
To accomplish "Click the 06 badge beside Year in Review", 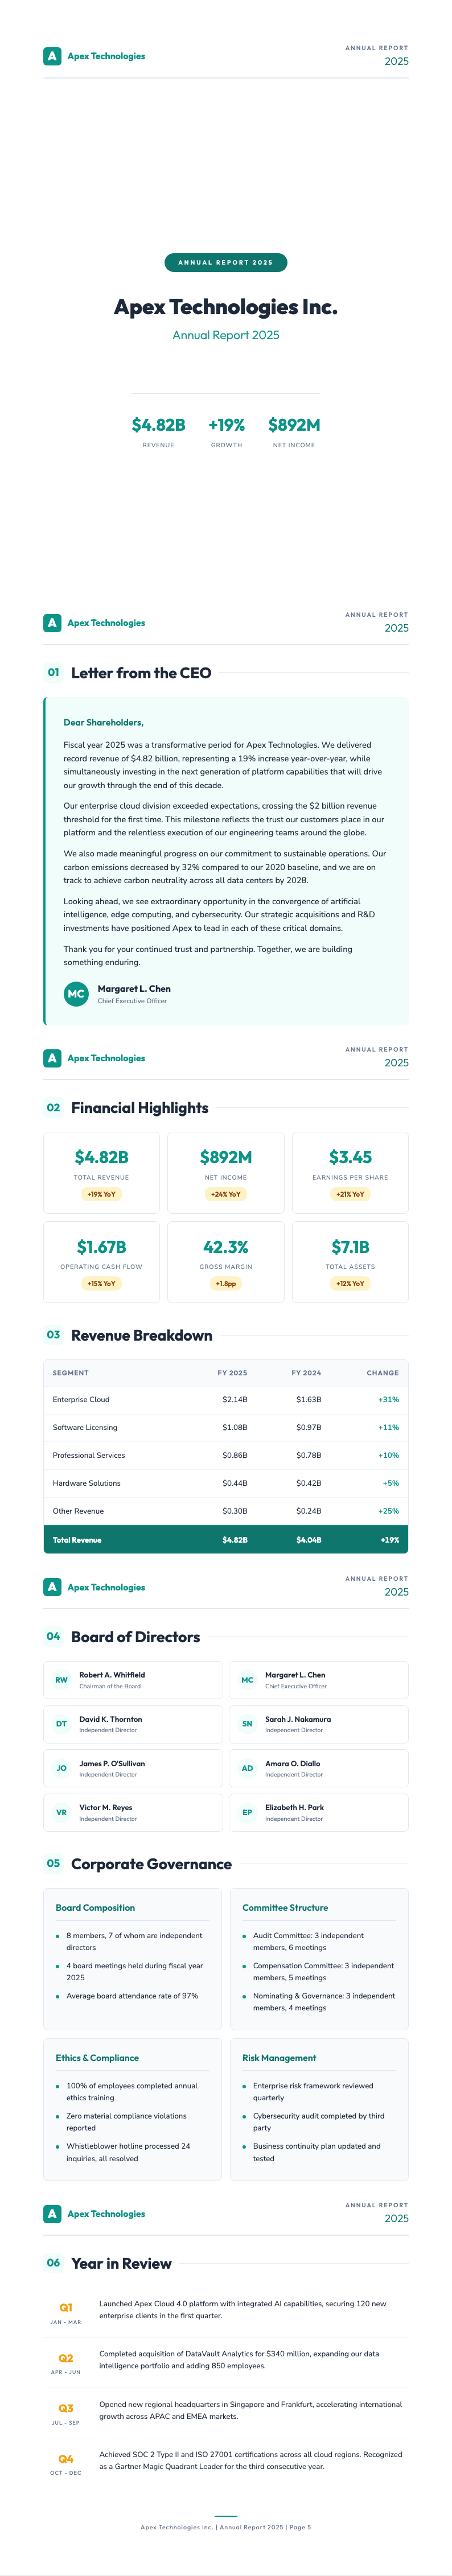I will pos(53,2262).
